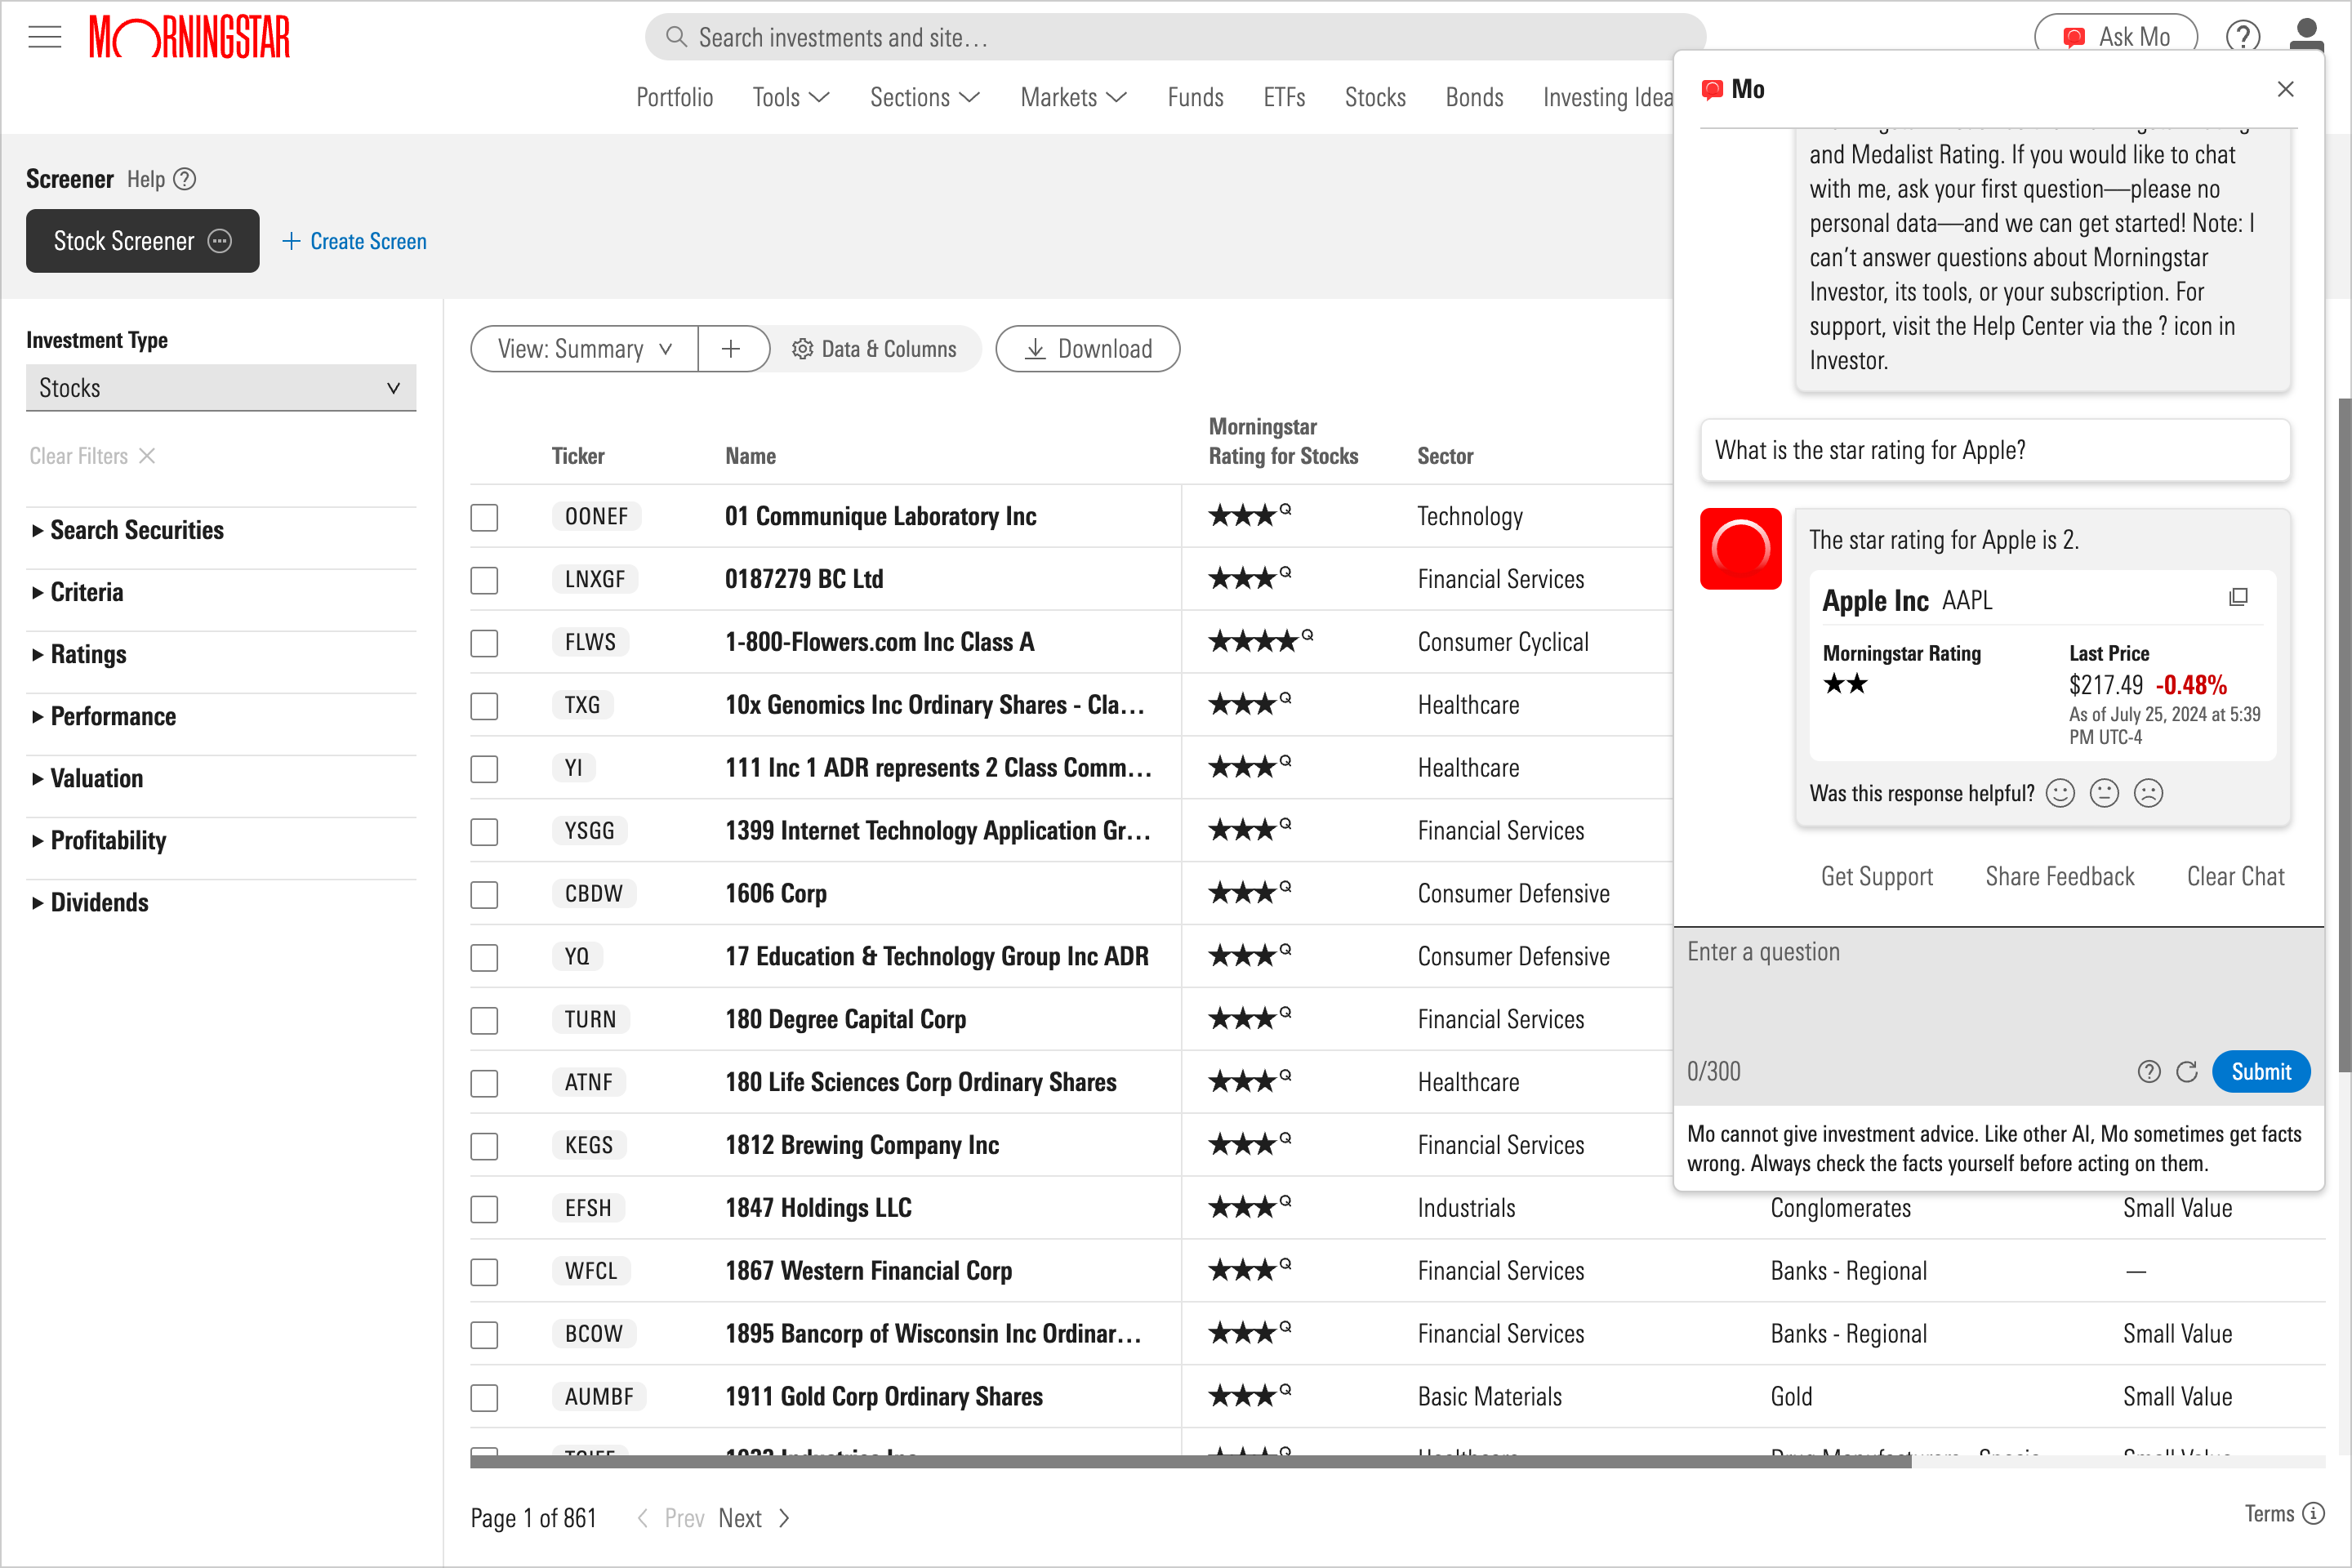Open the hamburger menu icon
2352x1568 pixels.
44,38
